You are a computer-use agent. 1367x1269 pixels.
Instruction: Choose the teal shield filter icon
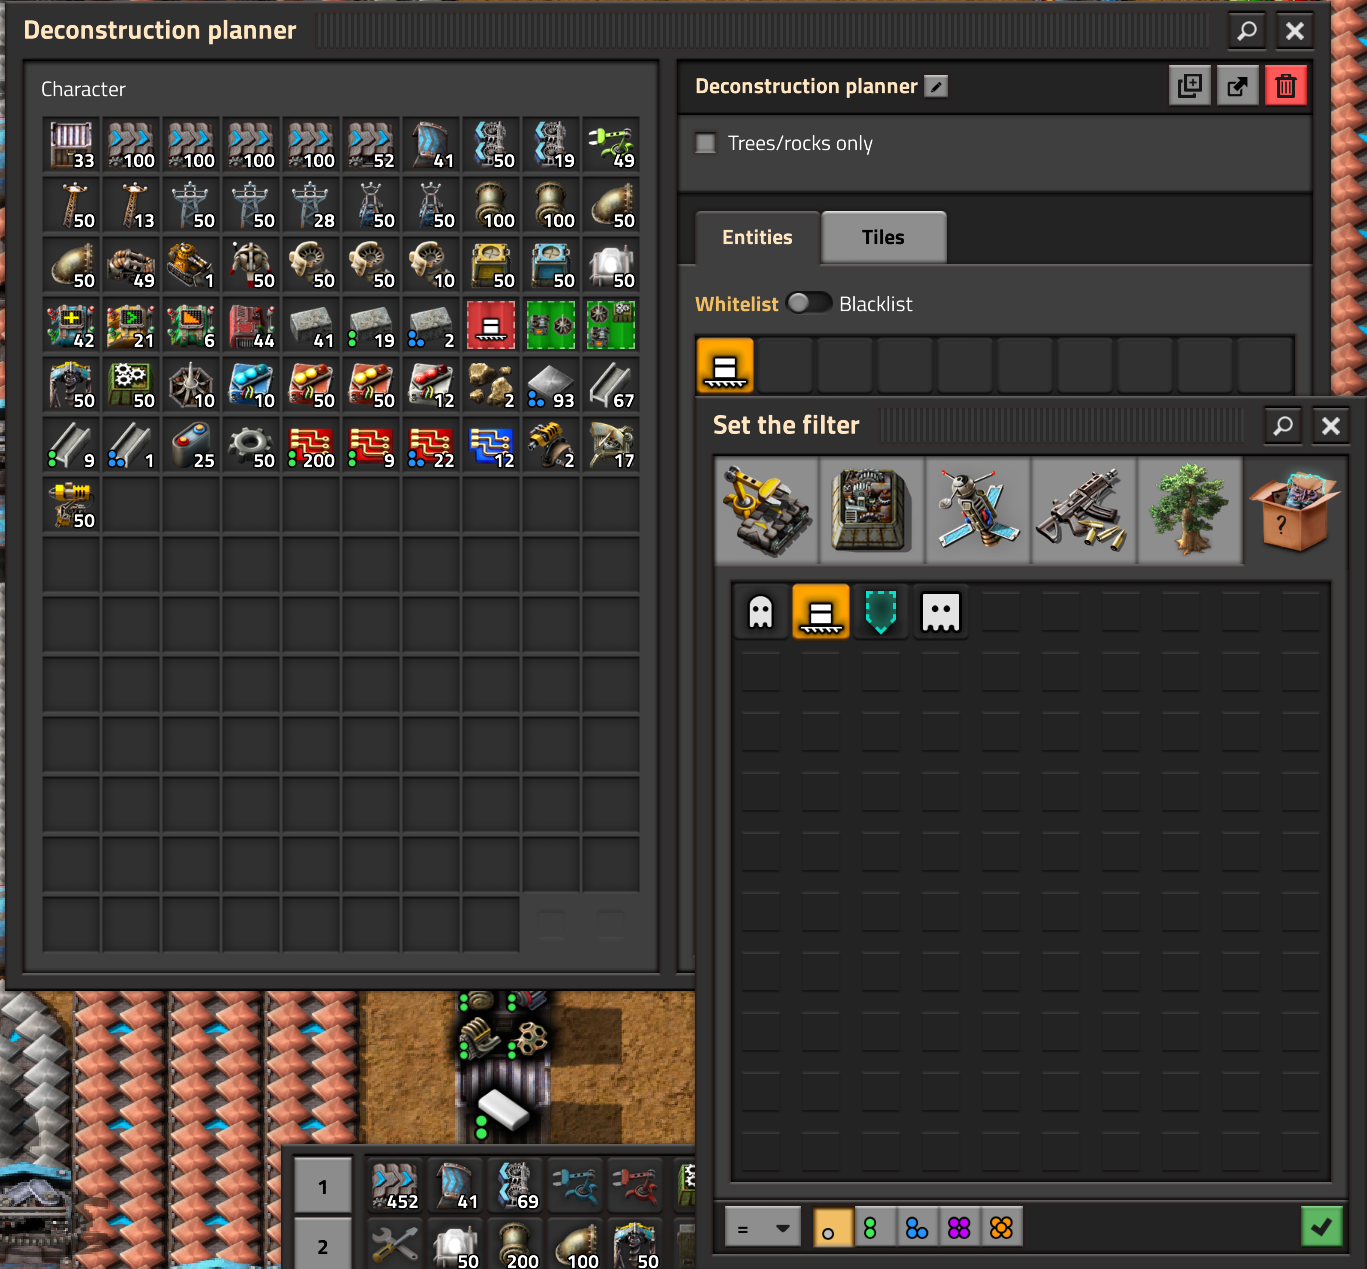tap(881, 611)
